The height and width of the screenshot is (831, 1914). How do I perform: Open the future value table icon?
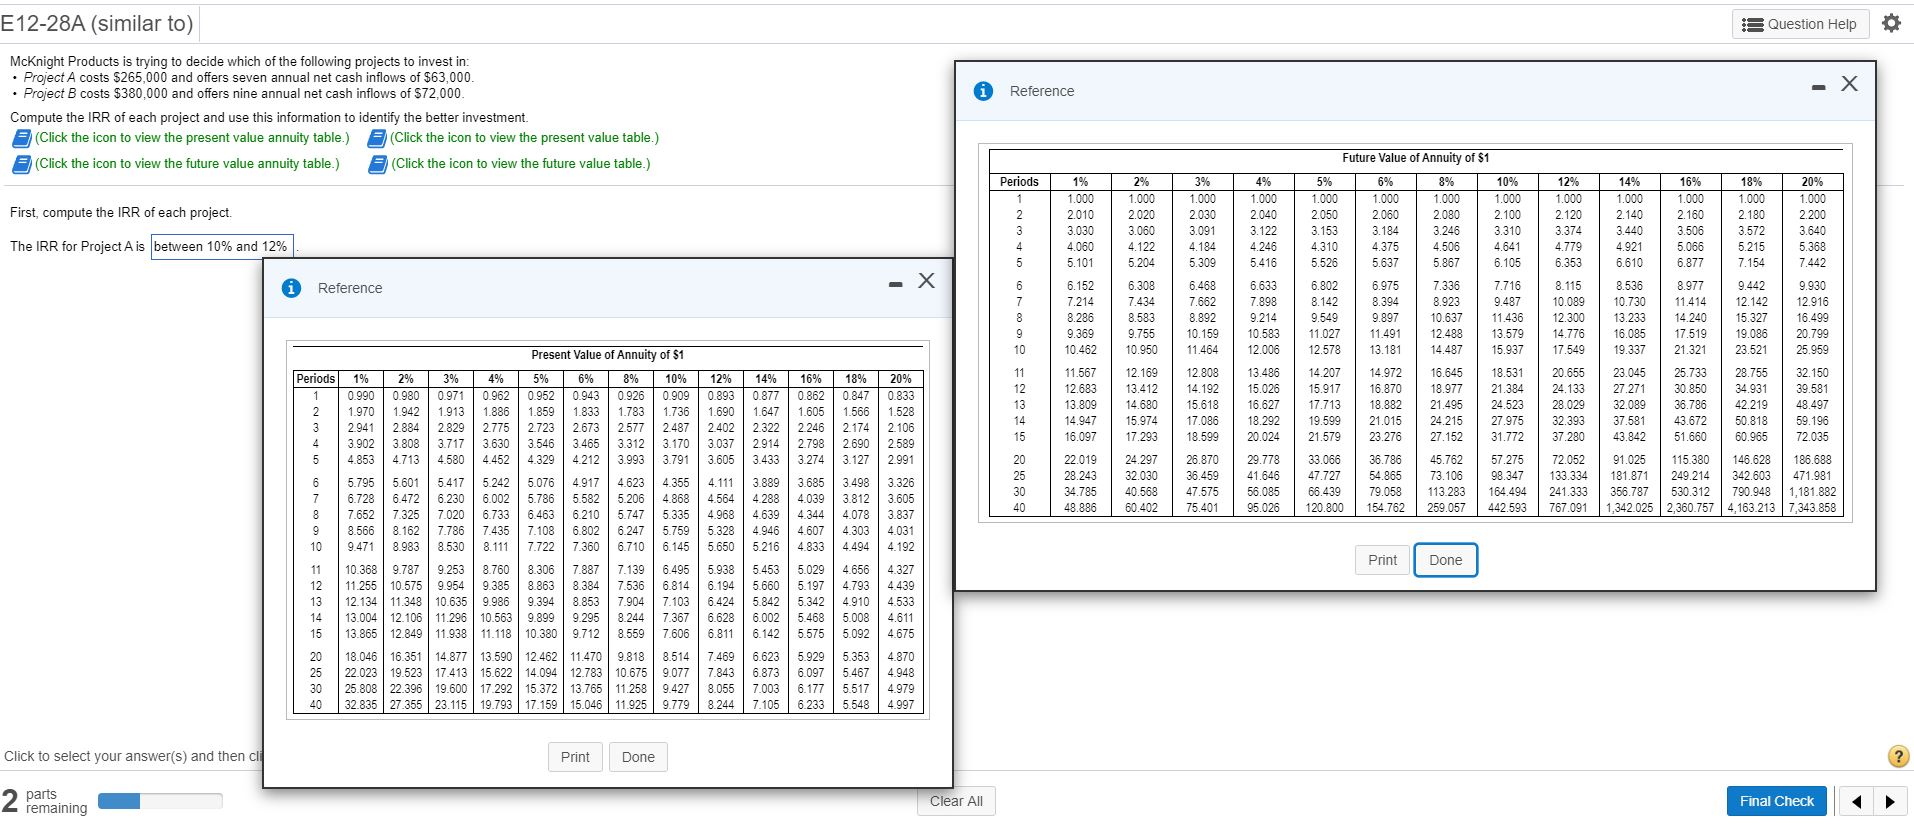(378, 164)
